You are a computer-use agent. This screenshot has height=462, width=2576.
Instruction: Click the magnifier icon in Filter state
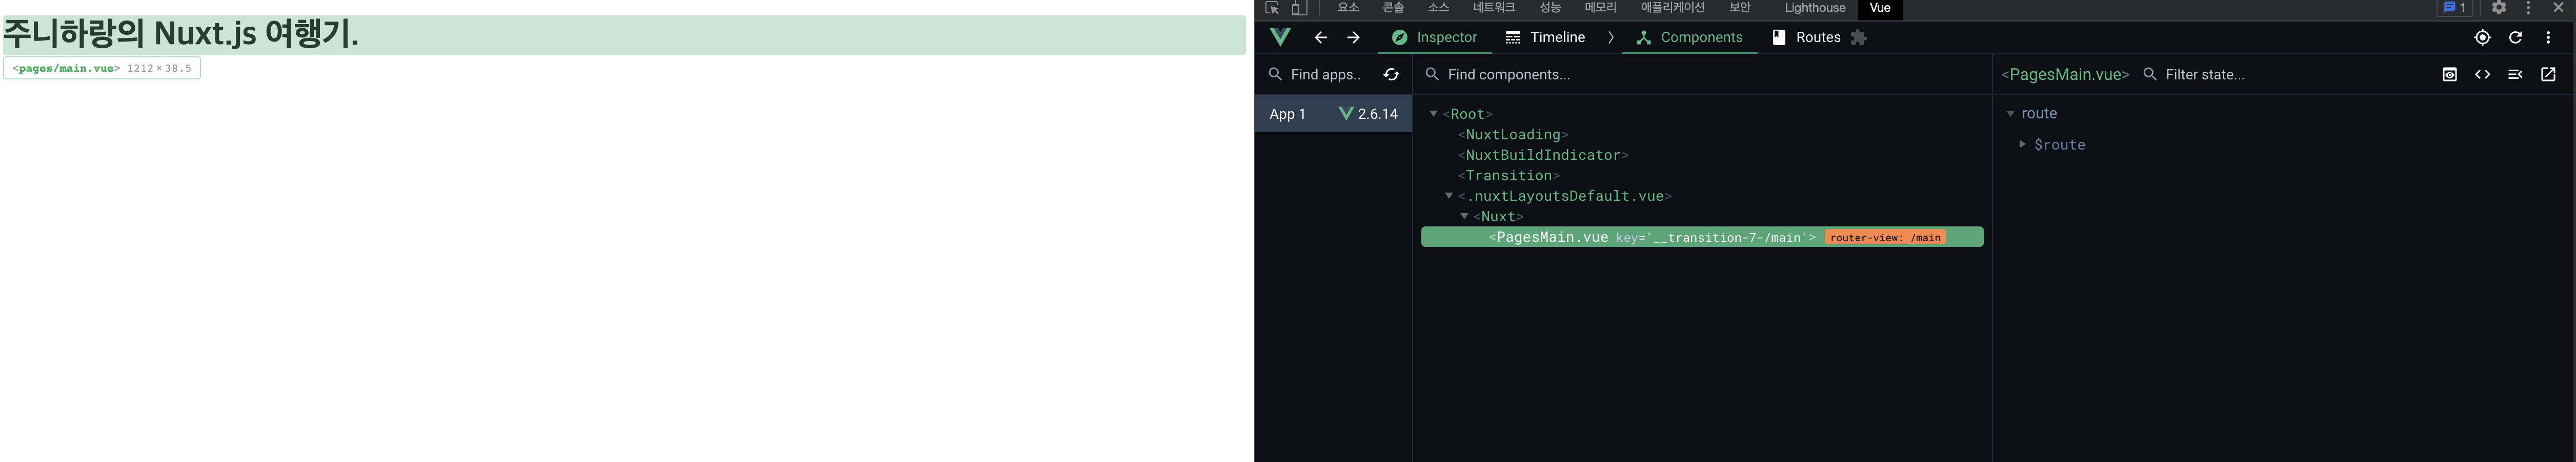point(2150,74)
